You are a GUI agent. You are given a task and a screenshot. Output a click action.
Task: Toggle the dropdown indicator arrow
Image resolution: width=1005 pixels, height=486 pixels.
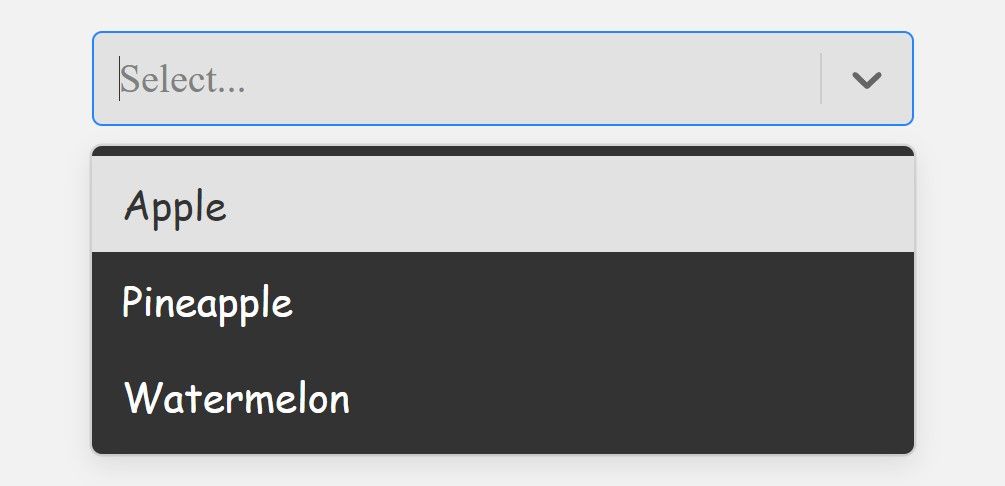point(866,80)
